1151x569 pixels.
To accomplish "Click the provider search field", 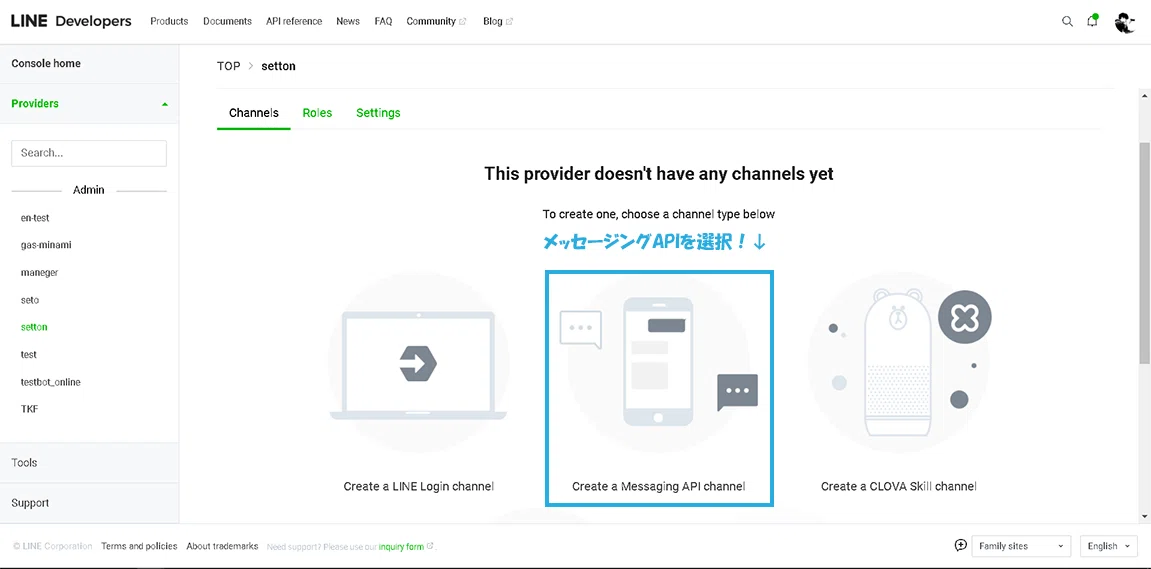I will point(89,153).
